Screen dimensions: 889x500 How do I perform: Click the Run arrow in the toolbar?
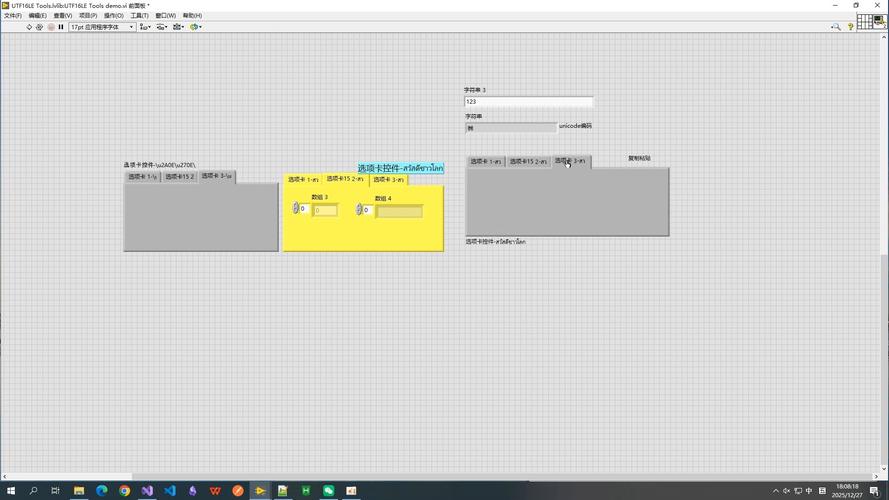29,27
